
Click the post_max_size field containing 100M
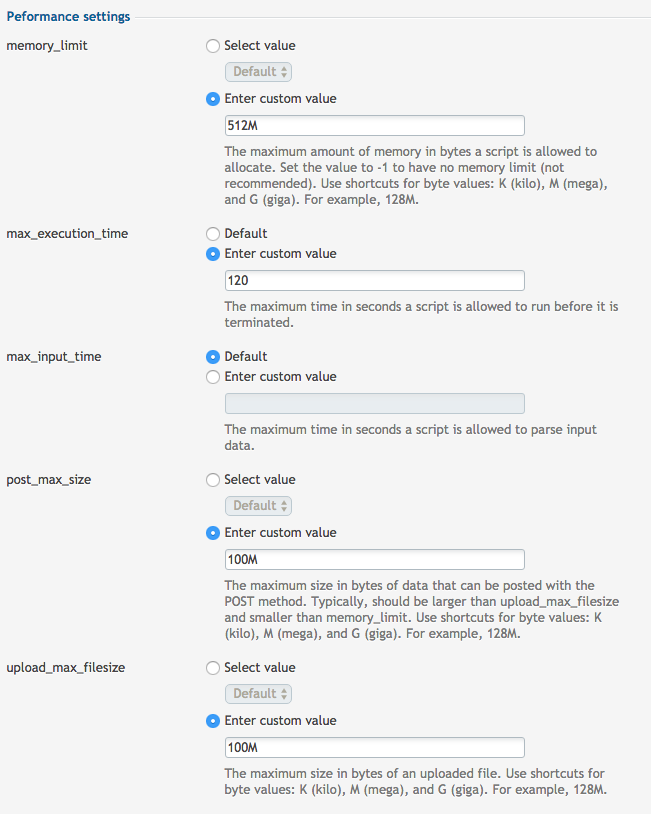click(x=375, y=560)
